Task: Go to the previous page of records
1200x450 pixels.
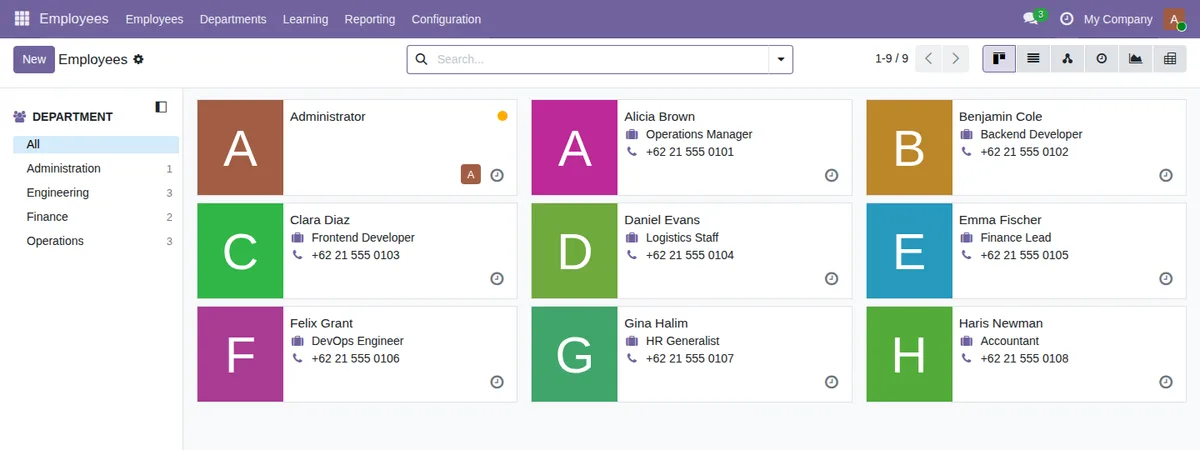Action: [x=929, y=59]
